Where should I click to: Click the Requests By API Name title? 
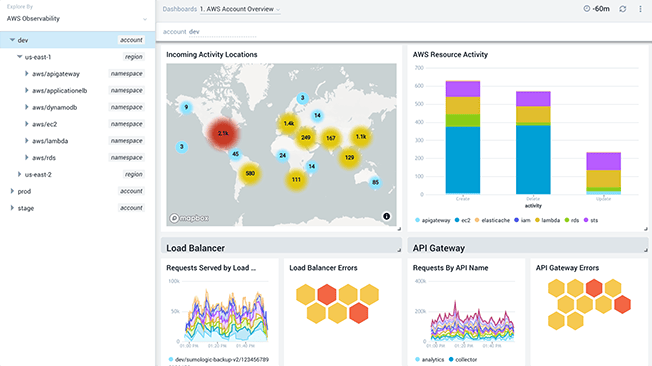click(x=450, y=268)
